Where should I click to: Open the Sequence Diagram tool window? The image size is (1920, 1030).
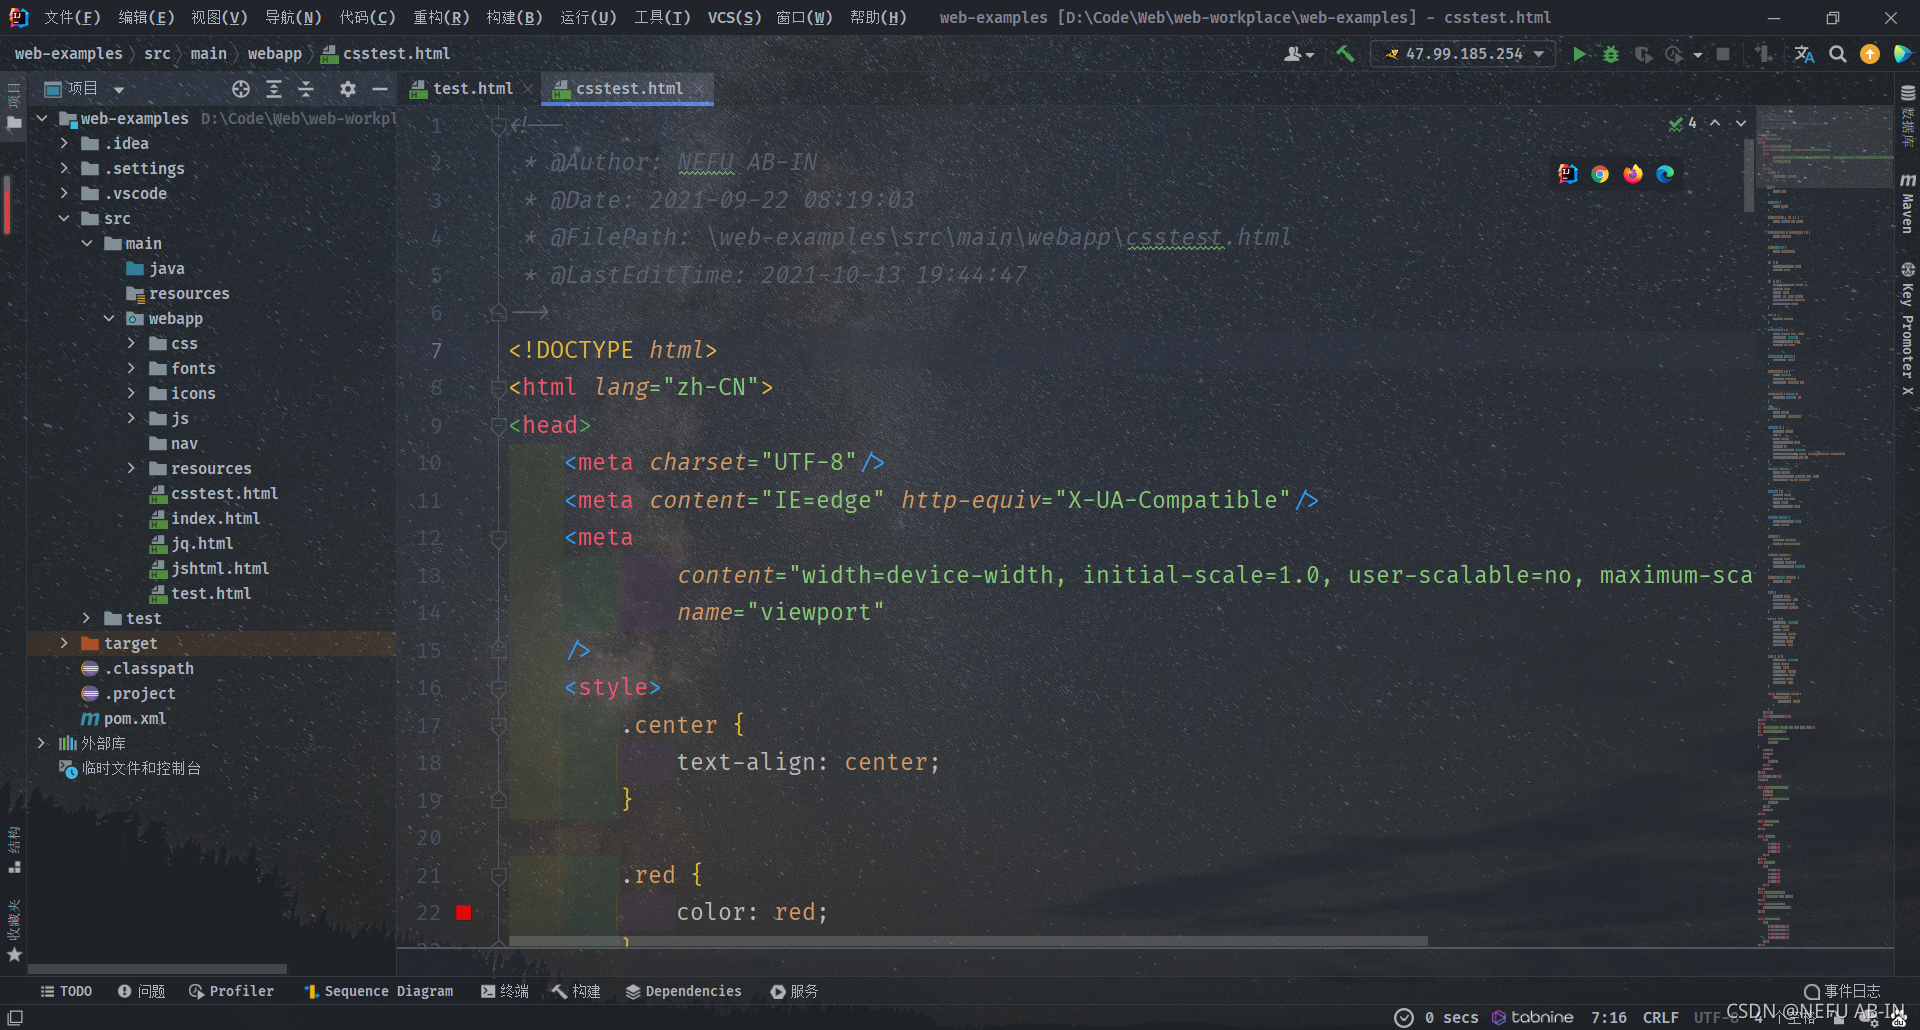pos(379,991)
